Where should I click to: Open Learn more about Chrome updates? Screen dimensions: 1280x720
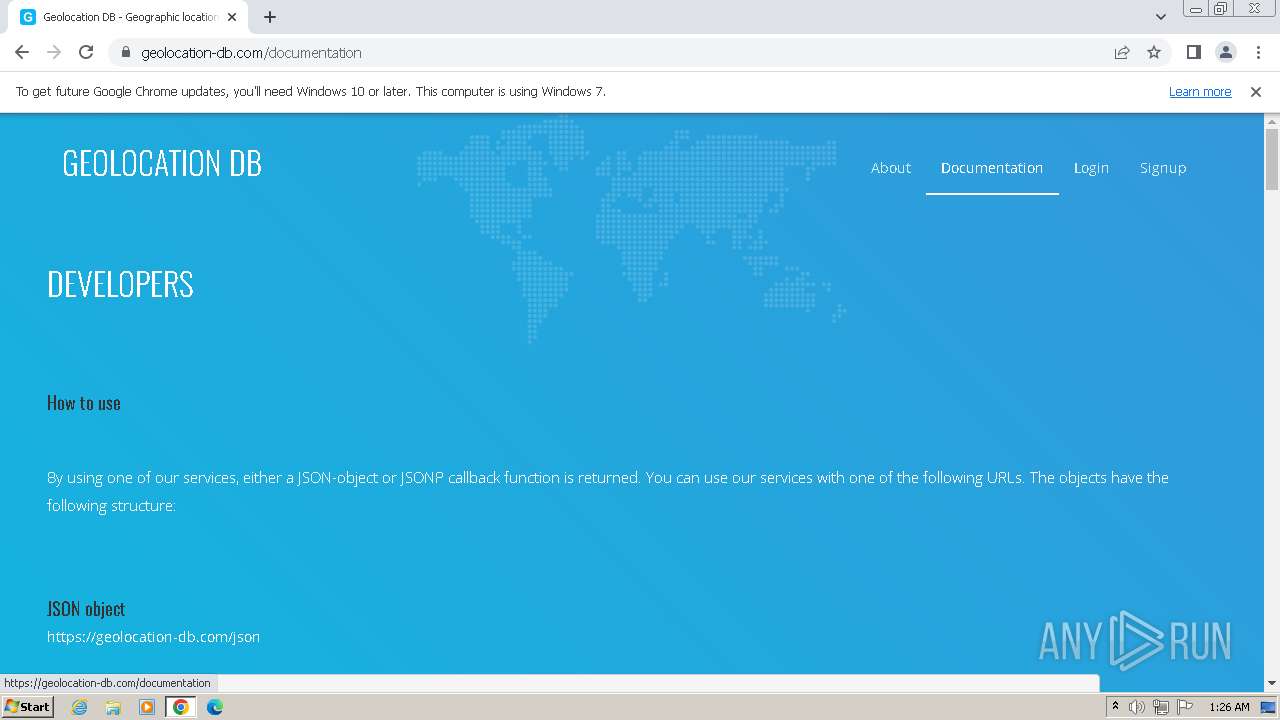click(x=1200, y=91)
